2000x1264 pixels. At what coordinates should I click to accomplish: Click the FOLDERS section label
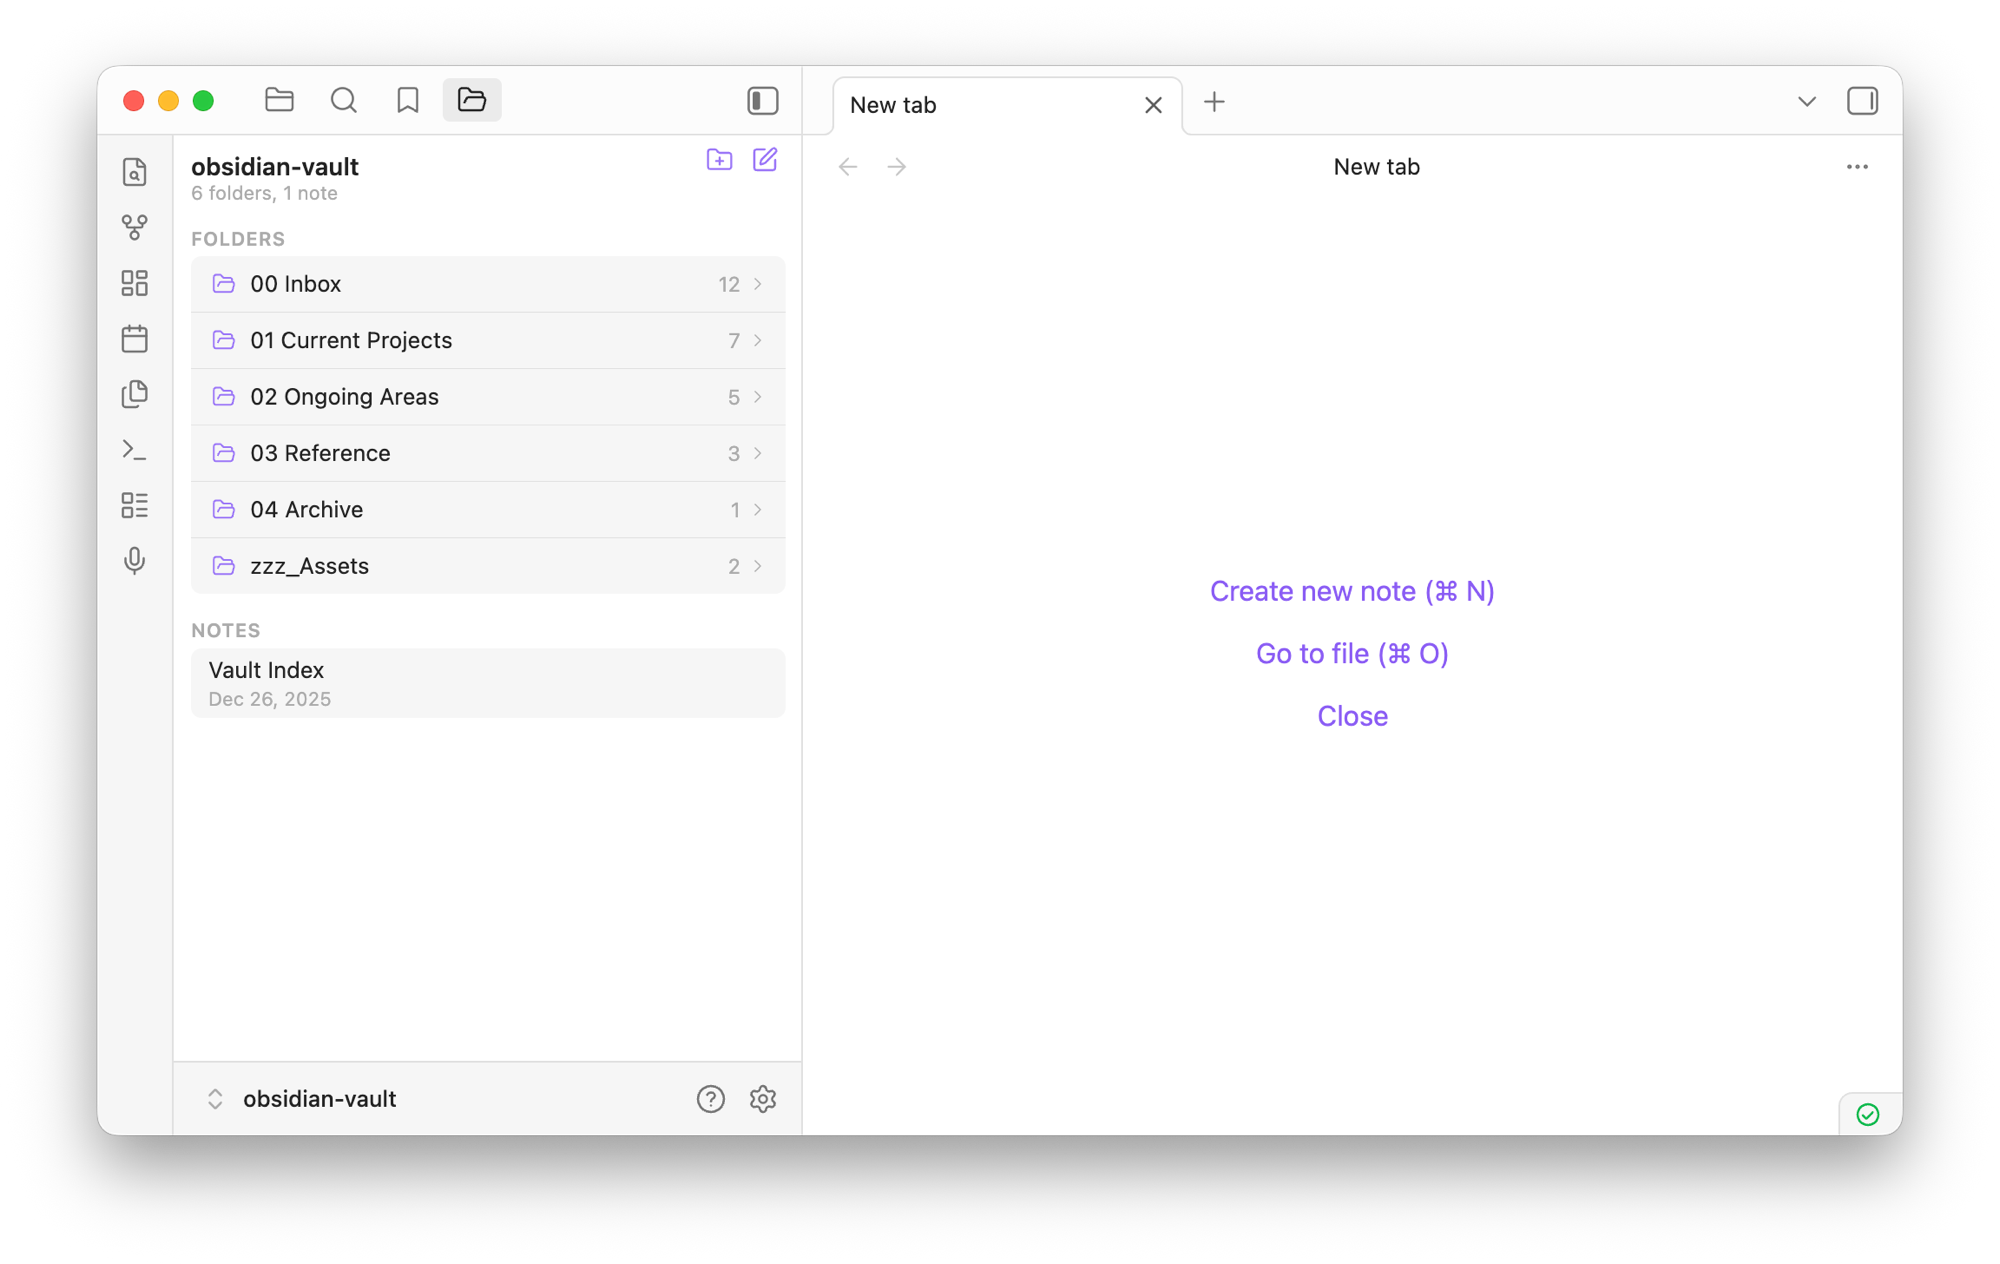pyautogui.click(x=238, y=239)
